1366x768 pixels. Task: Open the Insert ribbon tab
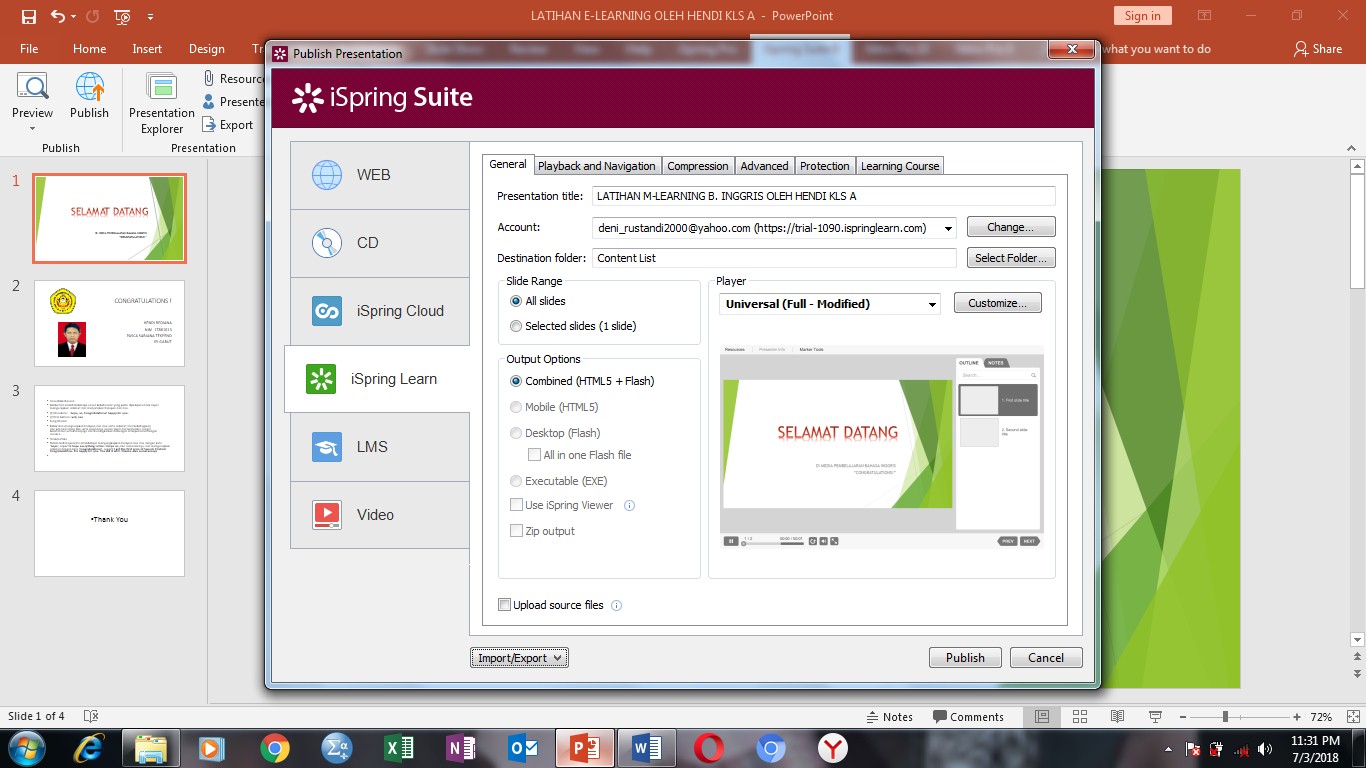pos(147,49)
